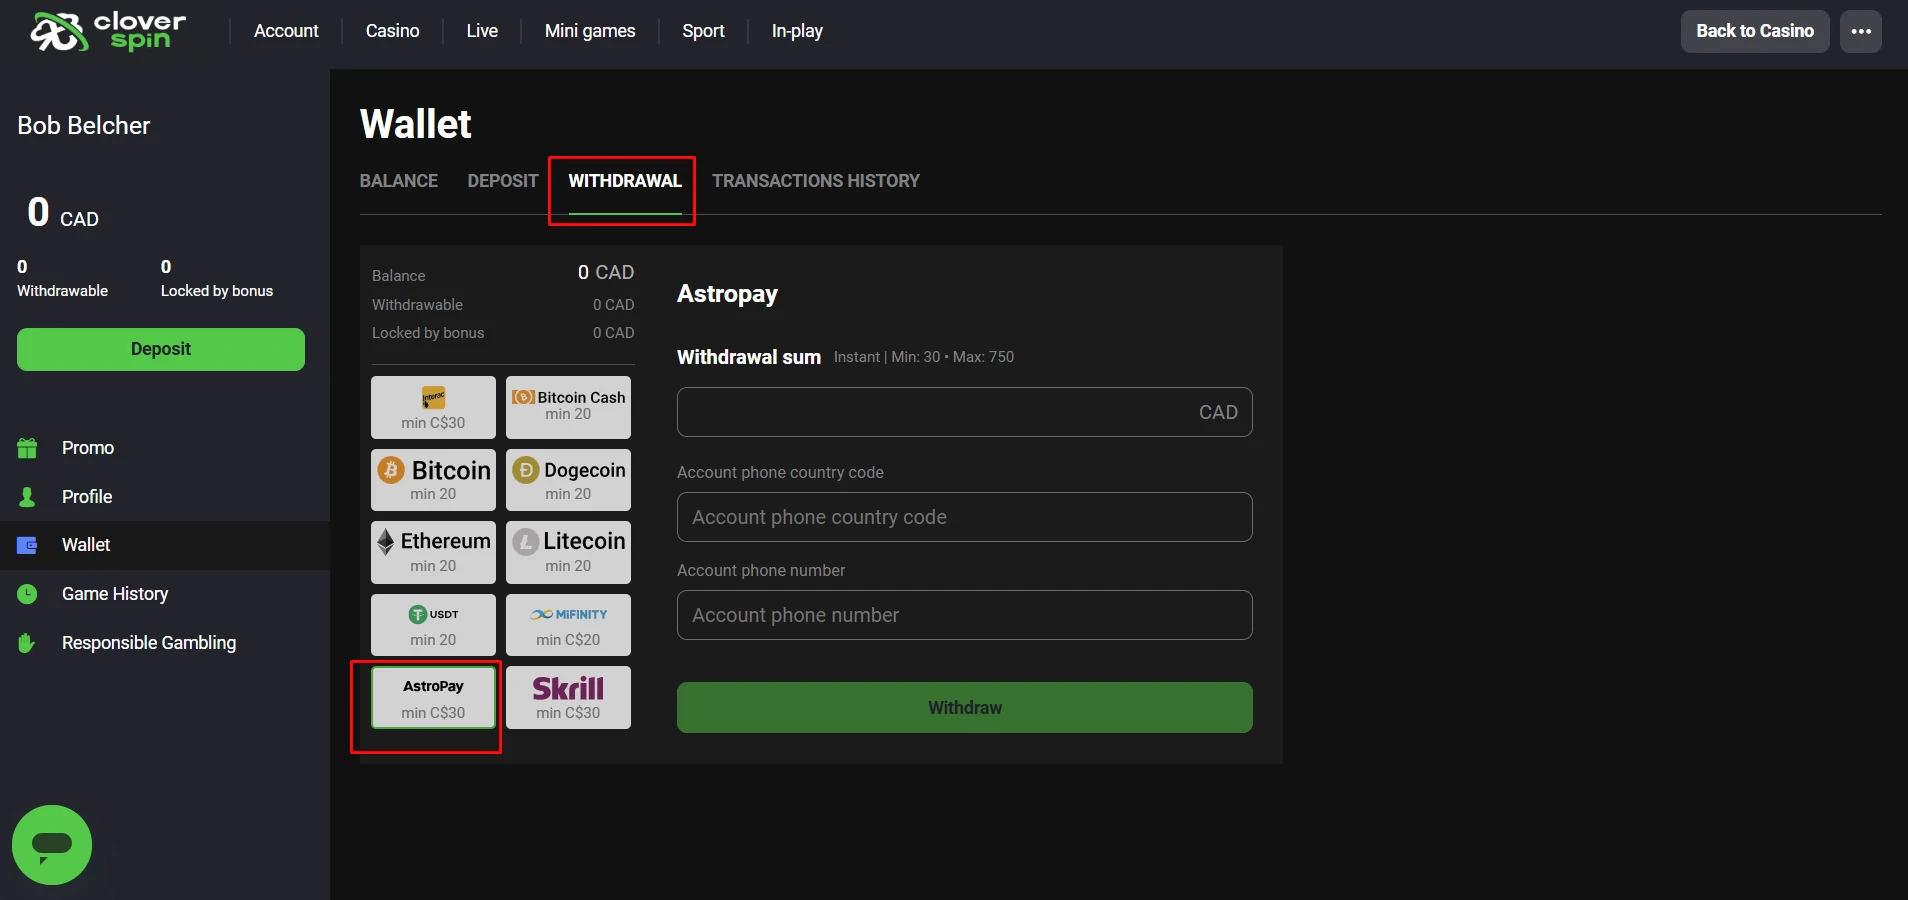Click 'Instant | Min: 30 • Max: 750' text
This screenshot has height=900, width=1908.
click(924, 357)
